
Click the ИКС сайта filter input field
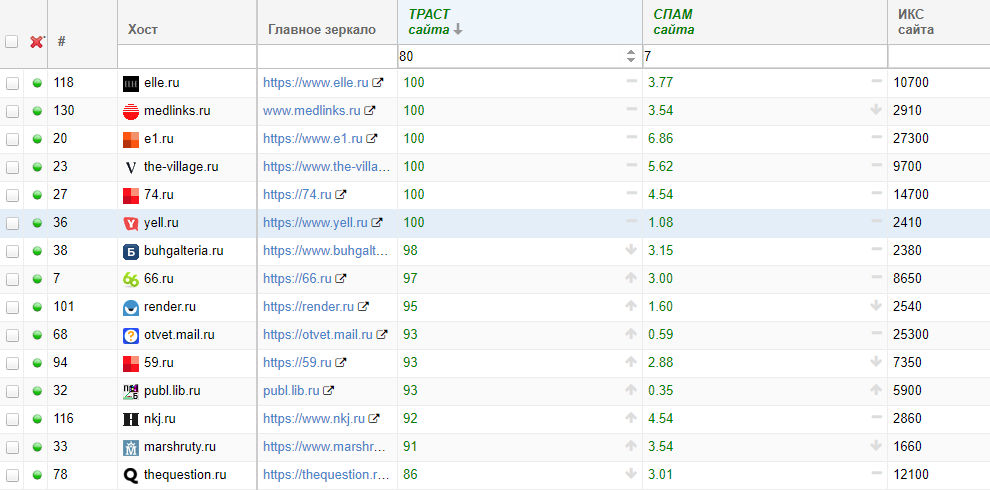939,56
